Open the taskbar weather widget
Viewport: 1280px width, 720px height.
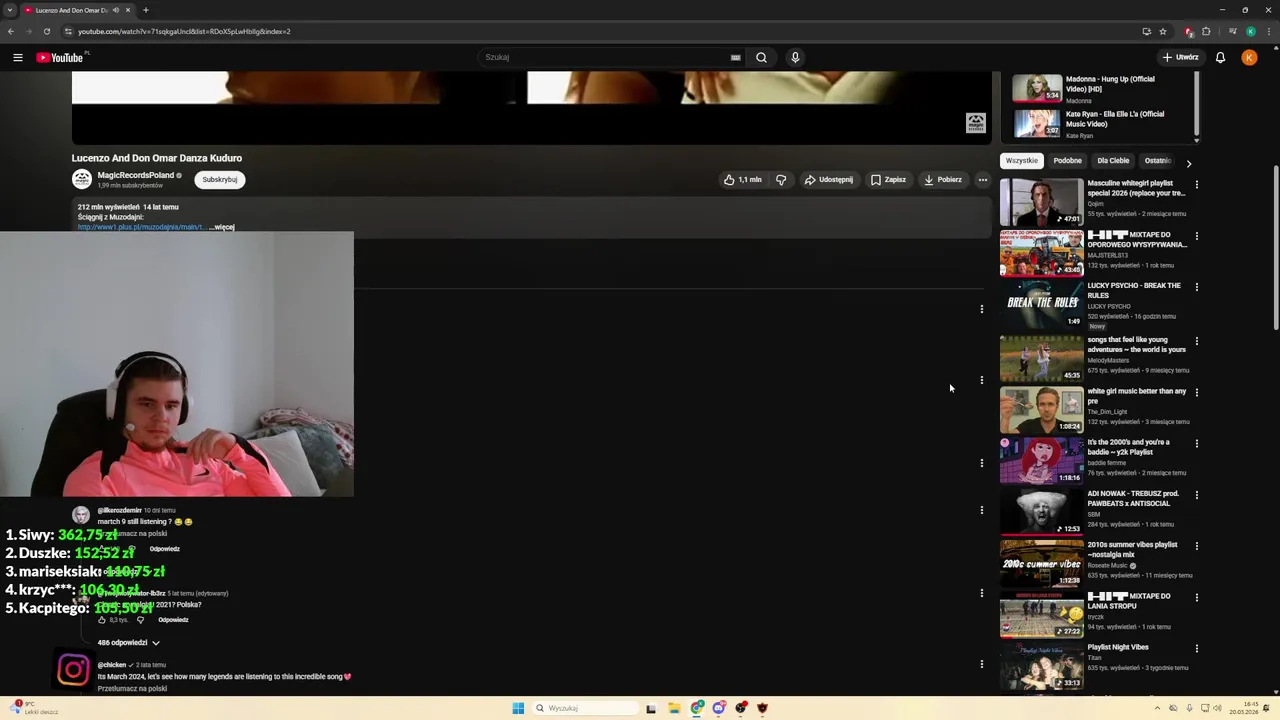pos(35,708)
